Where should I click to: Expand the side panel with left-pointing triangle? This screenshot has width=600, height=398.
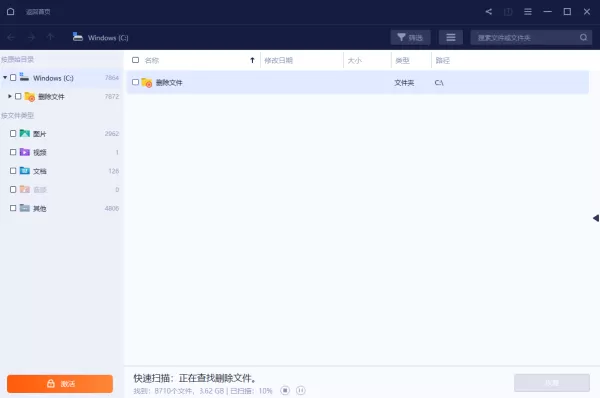[x=596, y=218]
